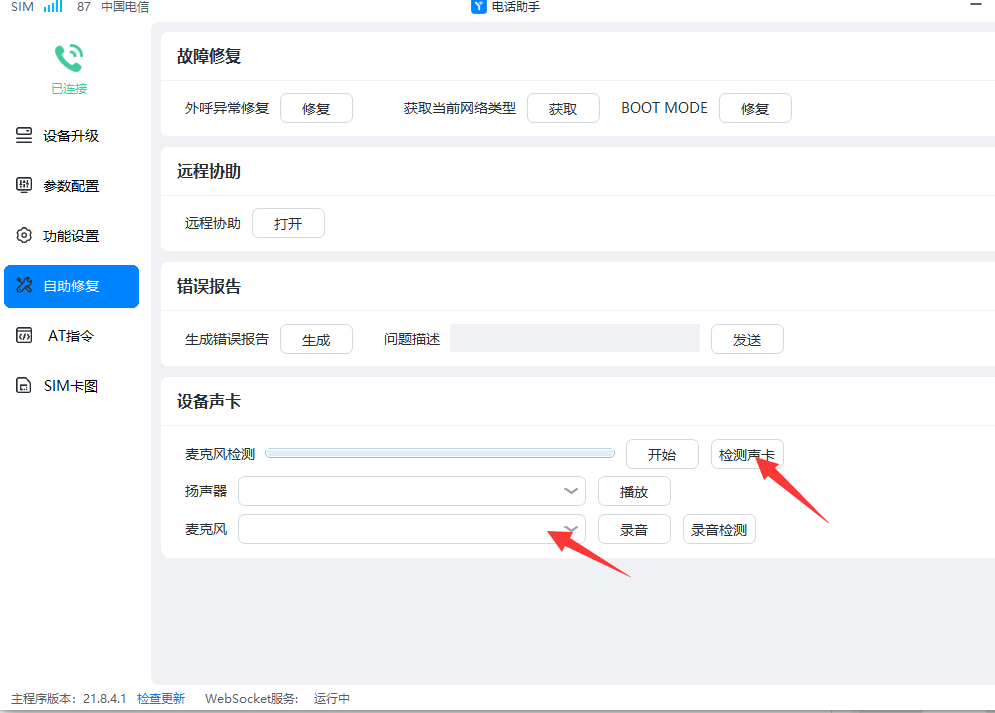Image resolution: width=995 pixels, height=713 pixels.
Task: Click the 麦克风检测 level bar
Action: pyautogui.click(x=440, y=453)
